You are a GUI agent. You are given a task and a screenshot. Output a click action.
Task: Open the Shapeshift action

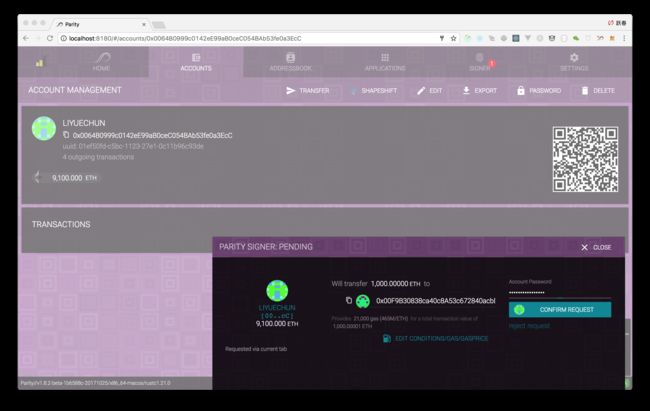coord(374,90)
